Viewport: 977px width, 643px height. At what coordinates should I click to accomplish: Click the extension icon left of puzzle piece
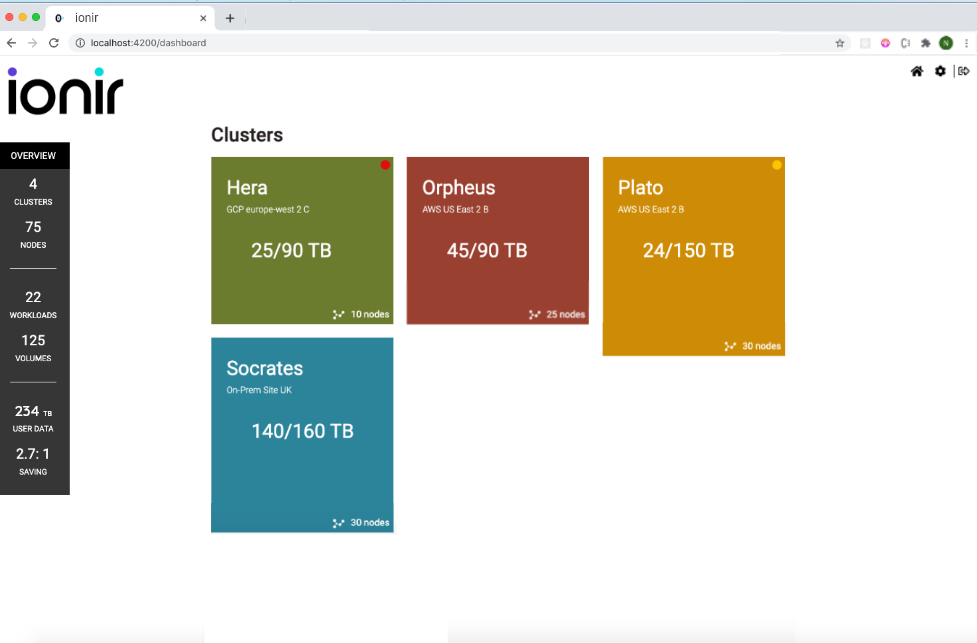coord(905,43)
